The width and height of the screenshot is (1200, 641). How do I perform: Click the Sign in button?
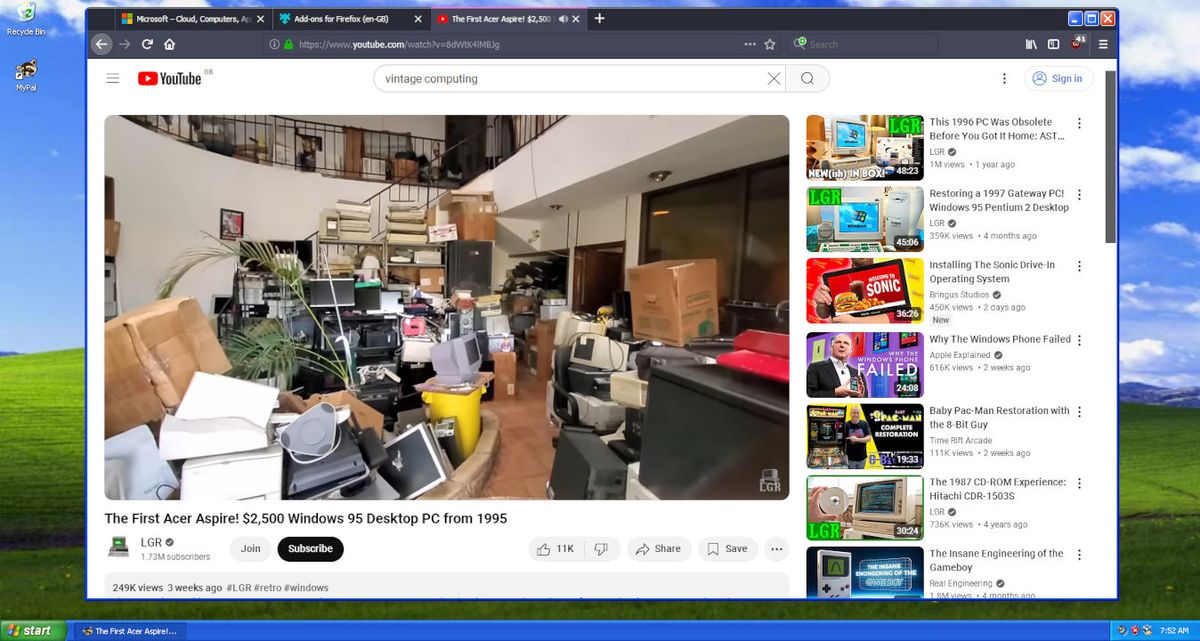(x=1058, y=78)
